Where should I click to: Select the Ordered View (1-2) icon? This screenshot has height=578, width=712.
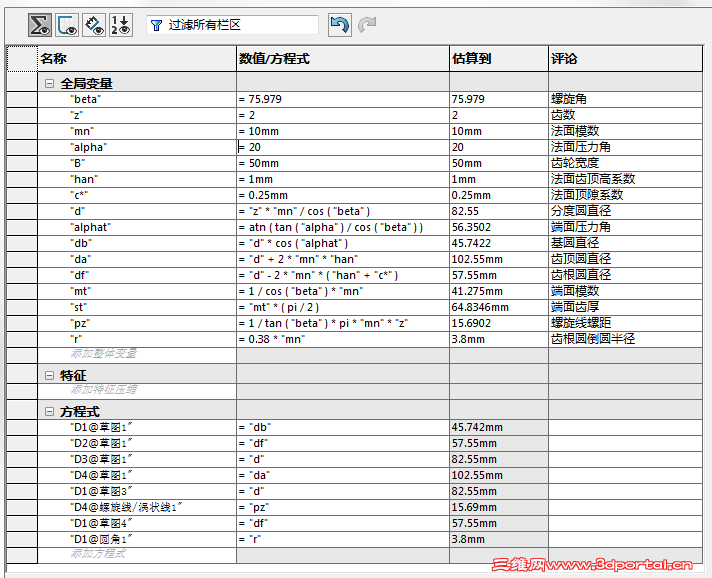[x=121, y=25]
